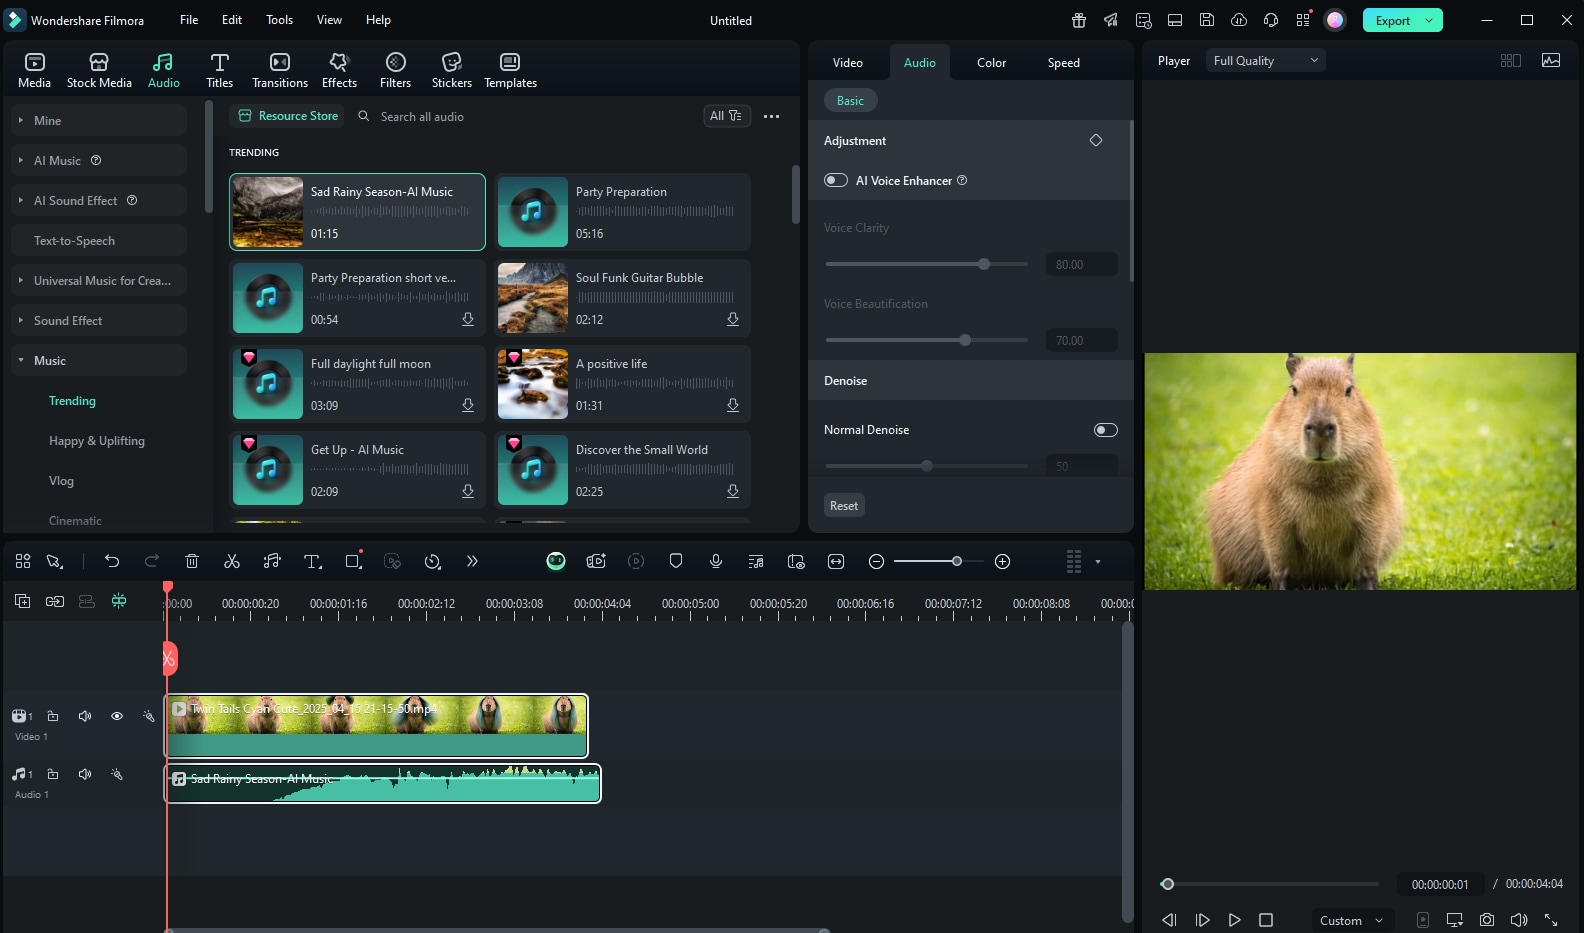
Task: Open the Effects panel
Action: [x=339, y=71]
